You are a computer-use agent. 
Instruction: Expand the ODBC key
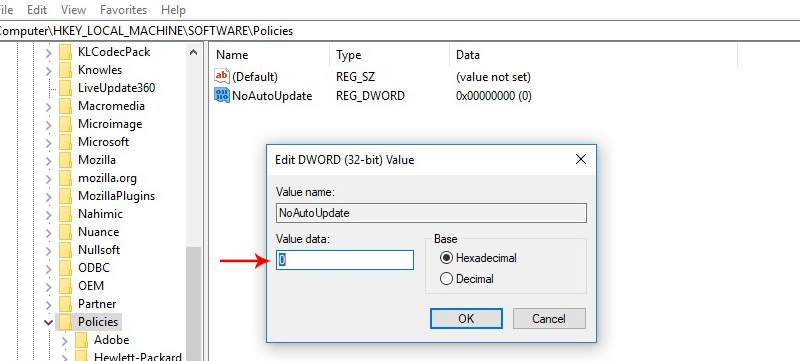48,268
